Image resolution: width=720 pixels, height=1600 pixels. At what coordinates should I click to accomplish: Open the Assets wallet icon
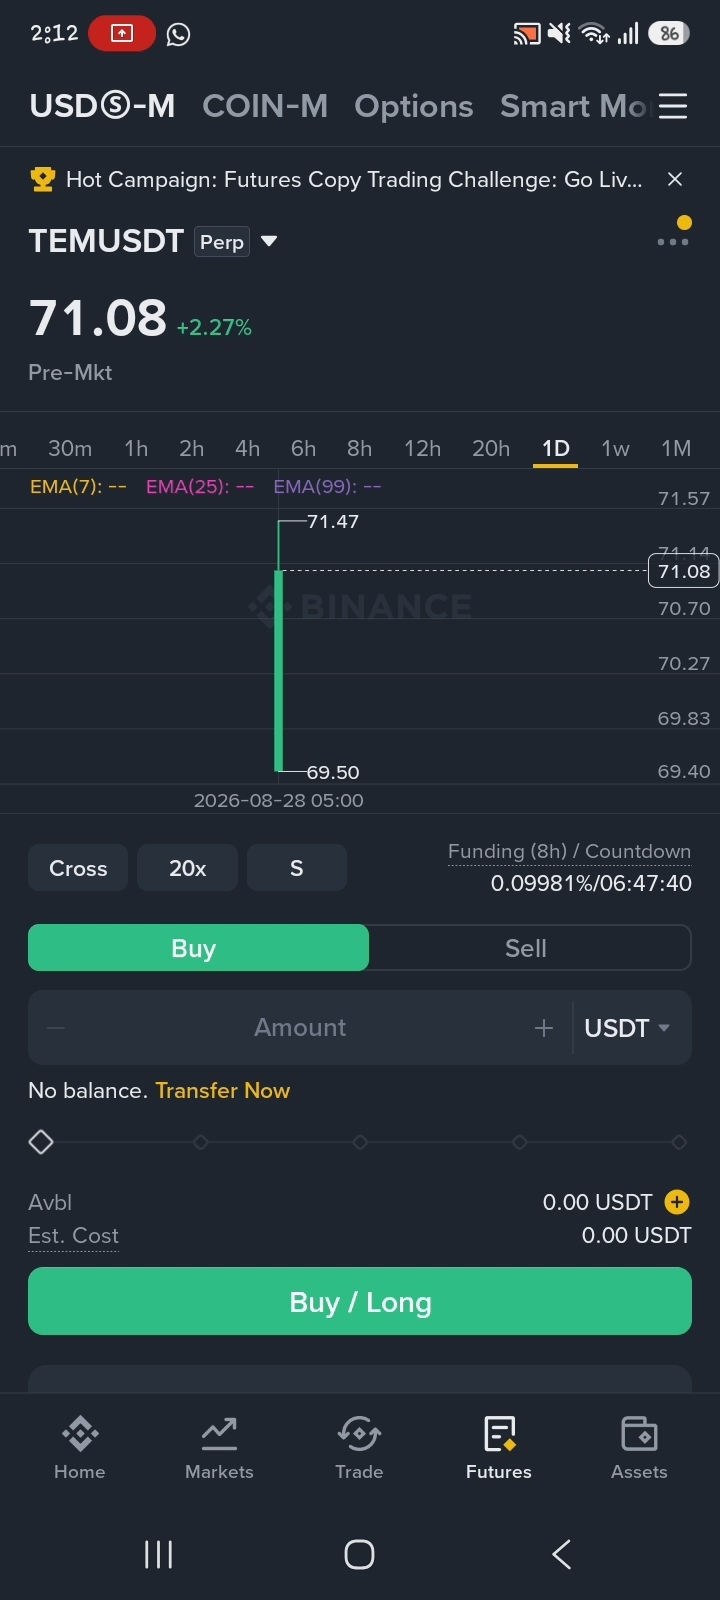[x=639, y=1434]
